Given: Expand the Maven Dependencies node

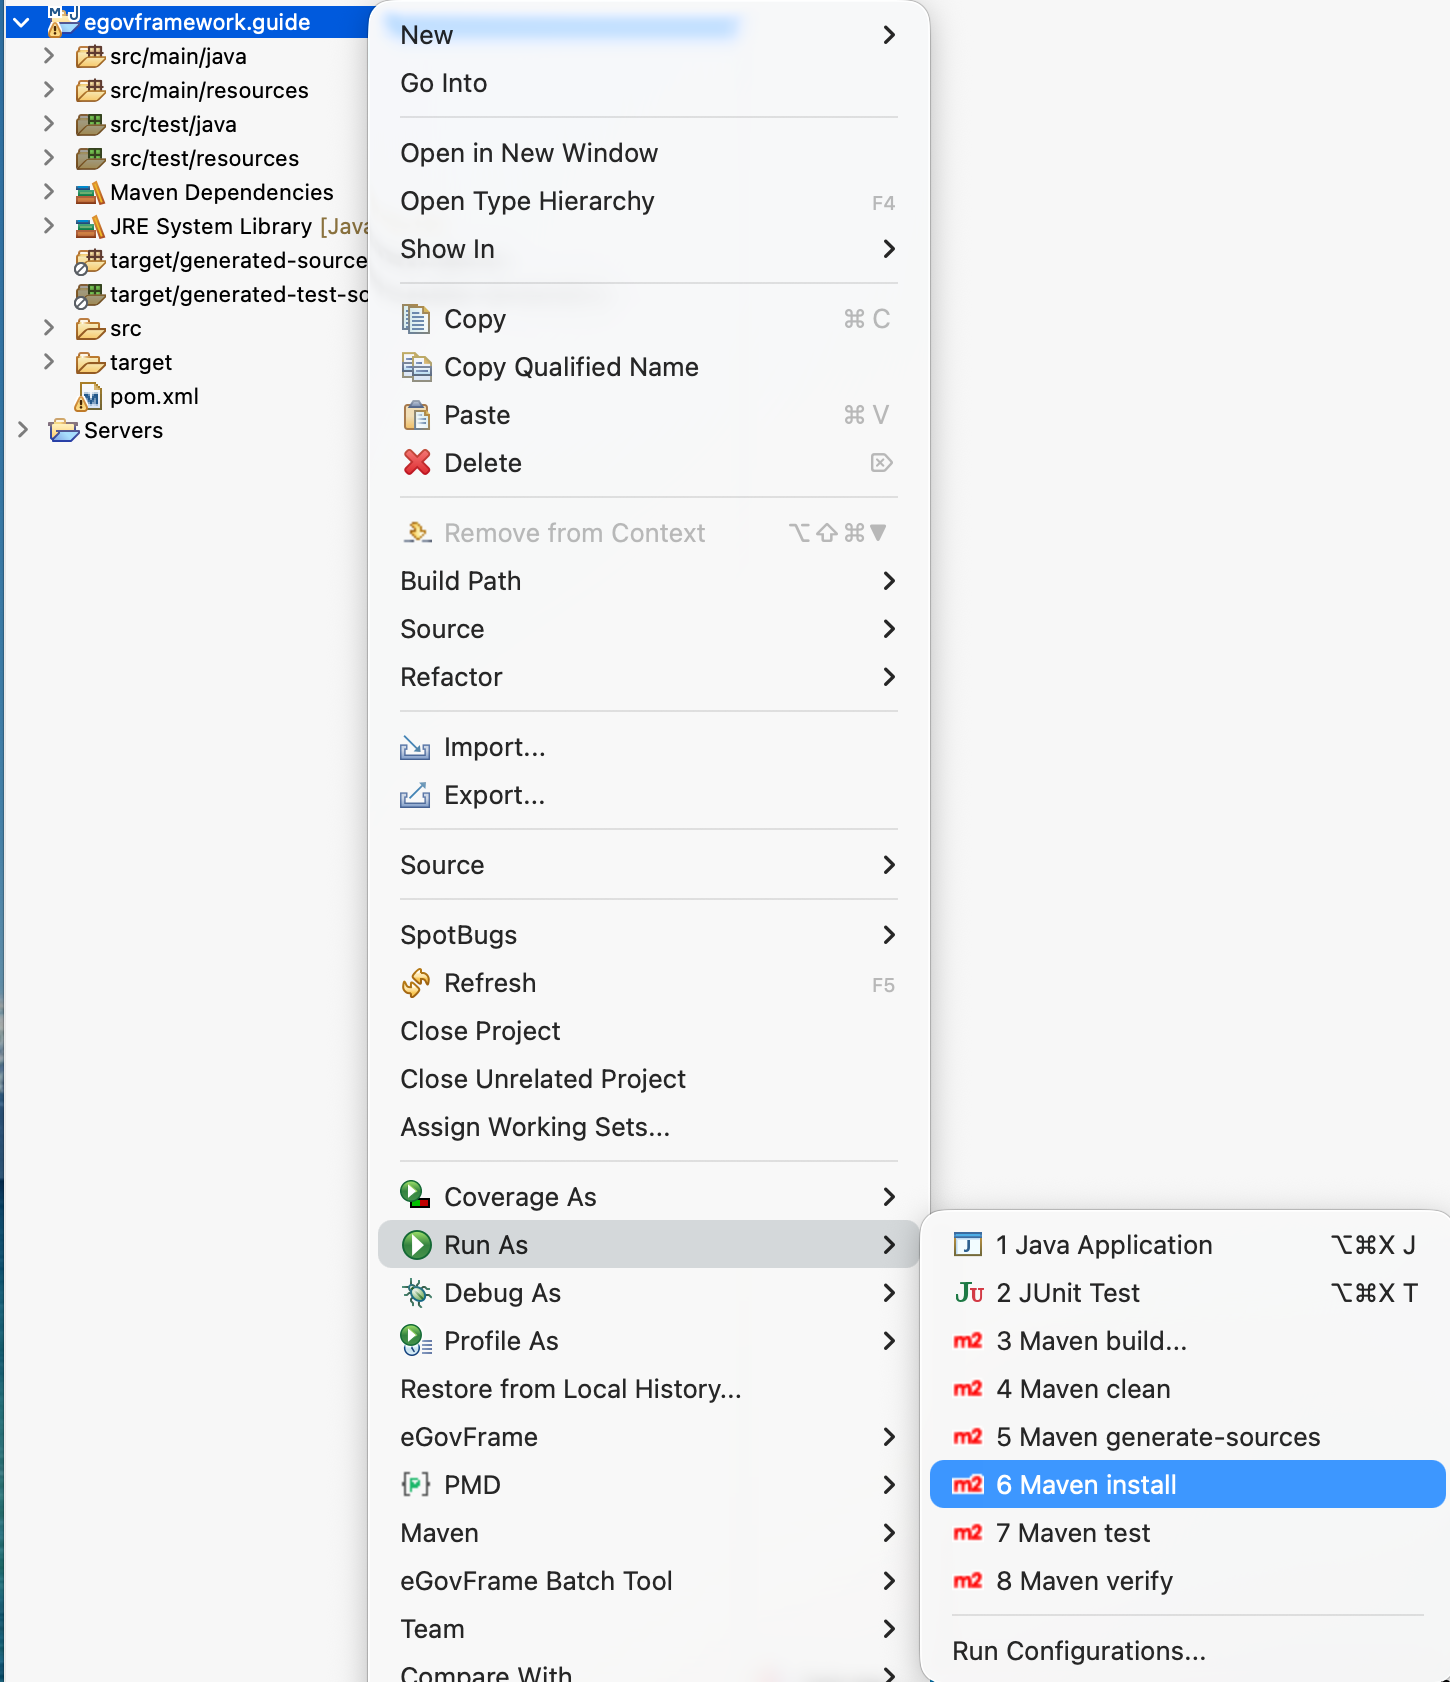Looking at the screenshot, I should point(49,192).
